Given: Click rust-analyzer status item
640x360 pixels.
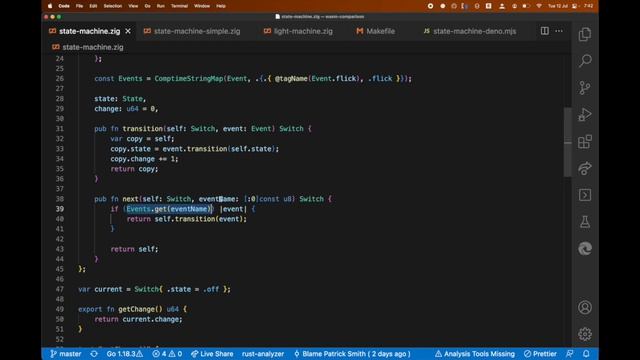Looking at the screenshot, I should (x=263, y=354).
